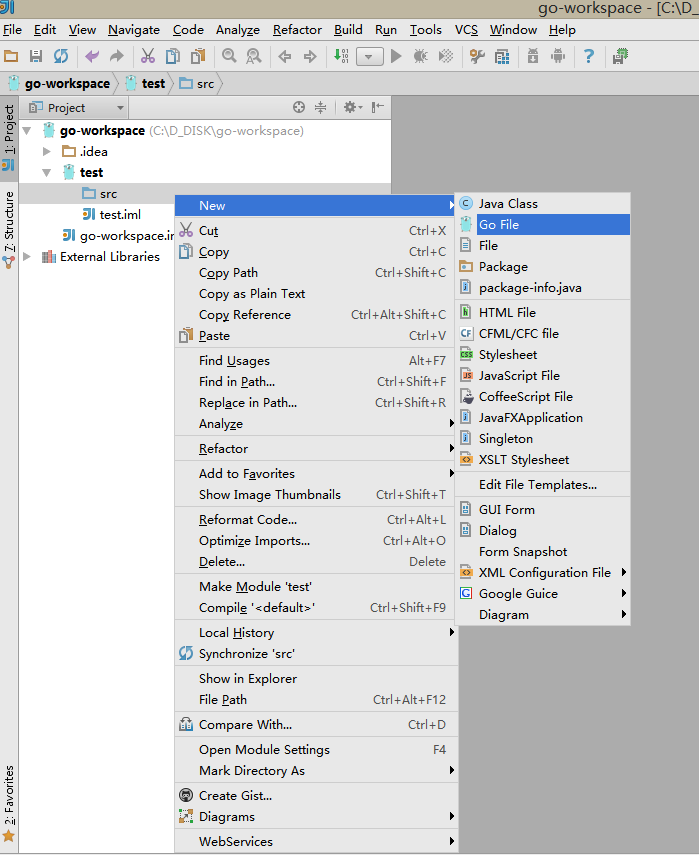Choose Package from New submenu
The image size is (699, 855).
tap(543, 267)
